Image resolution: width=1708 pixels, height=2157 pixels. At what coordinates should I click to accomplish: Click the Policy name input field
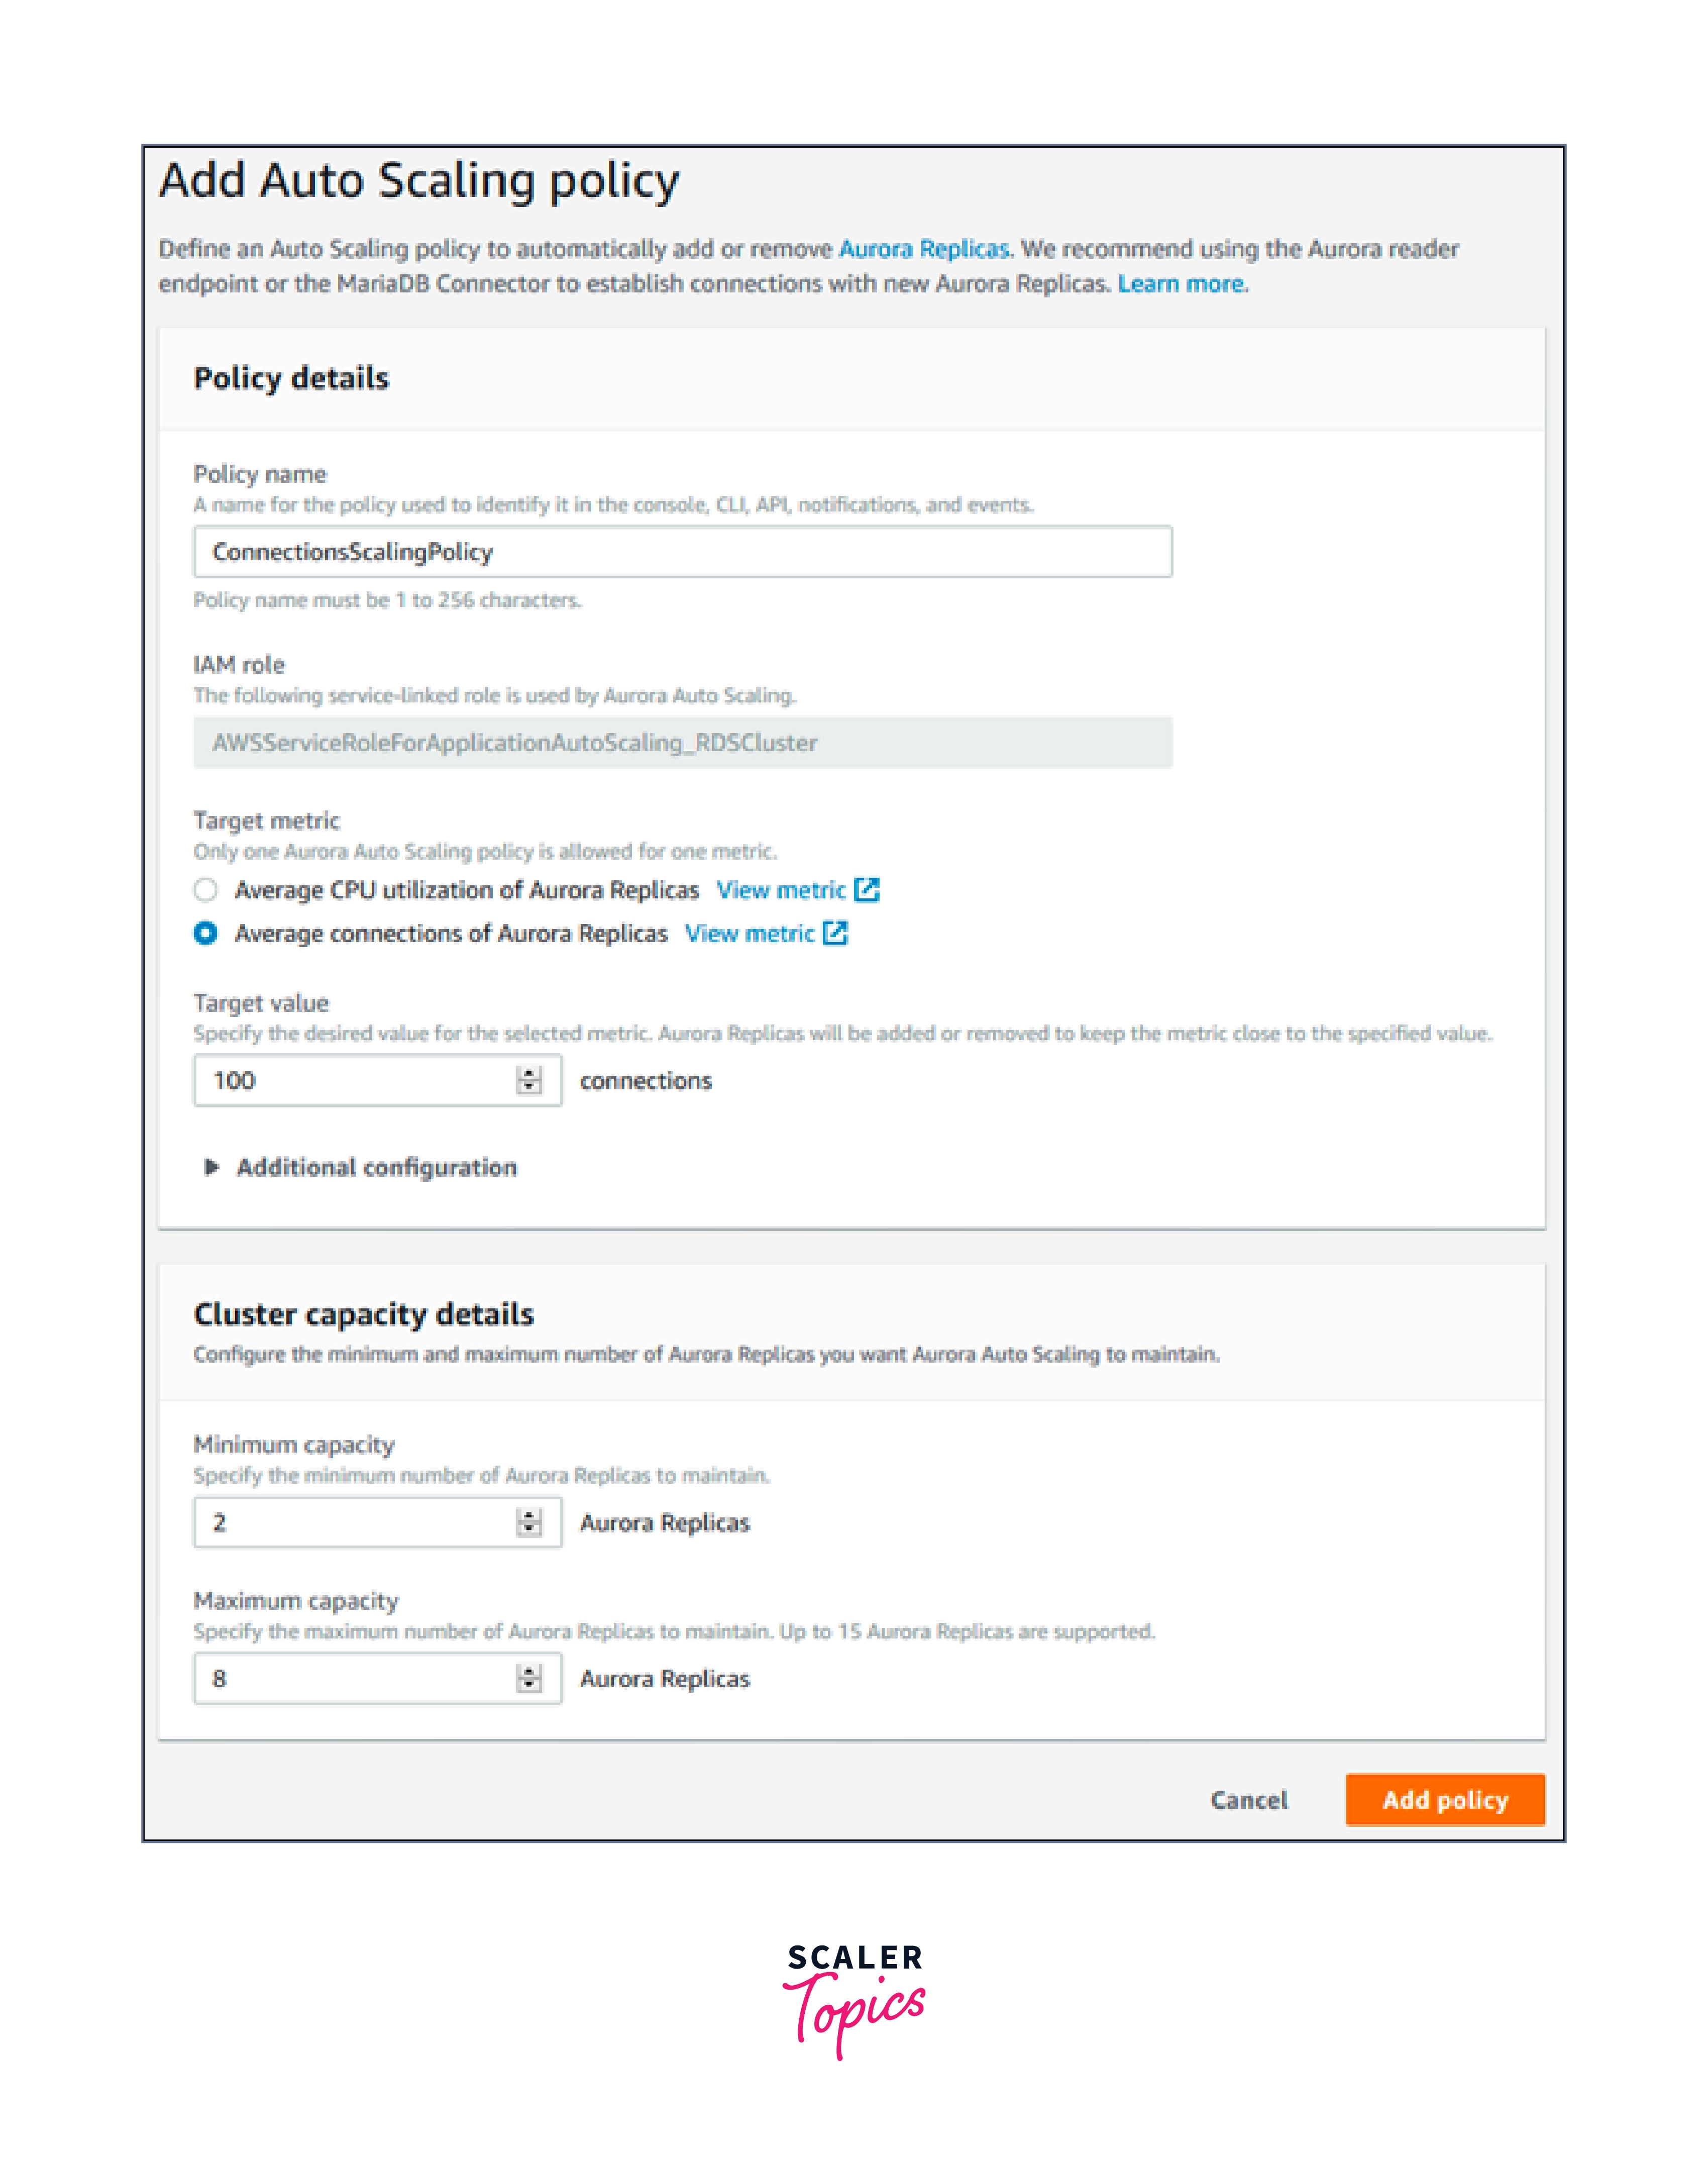(x=682, y=552)
